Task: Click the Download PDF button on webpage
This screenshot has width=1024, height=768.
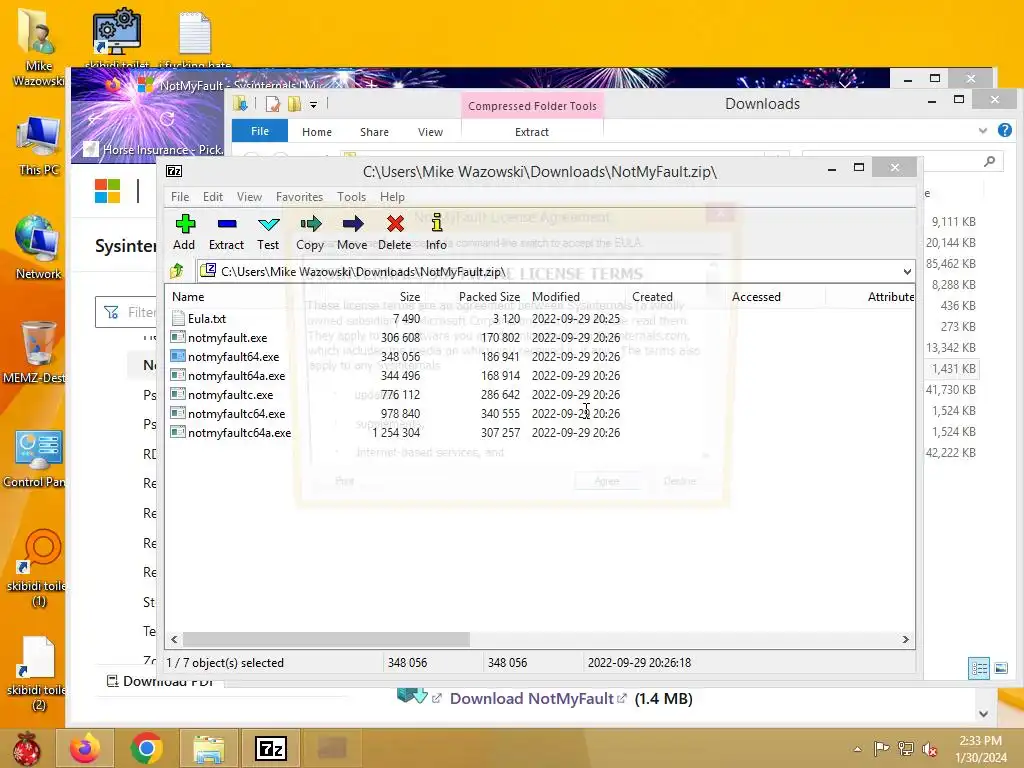Action: (x=161, y=681)
